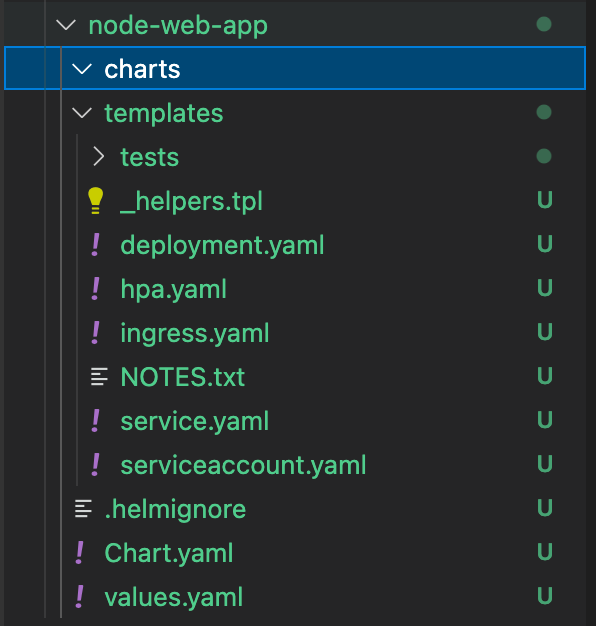The height and width of the screenshot is (626, 596).
Task: Open serviceaccount.yaml file
Action: coord(243,465)
